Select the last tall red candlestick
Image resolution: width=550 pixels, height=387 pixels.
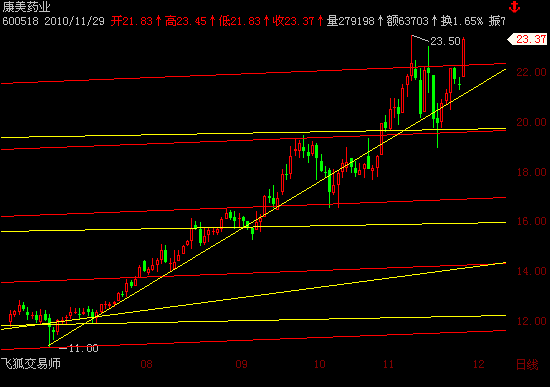click(463, 57)
